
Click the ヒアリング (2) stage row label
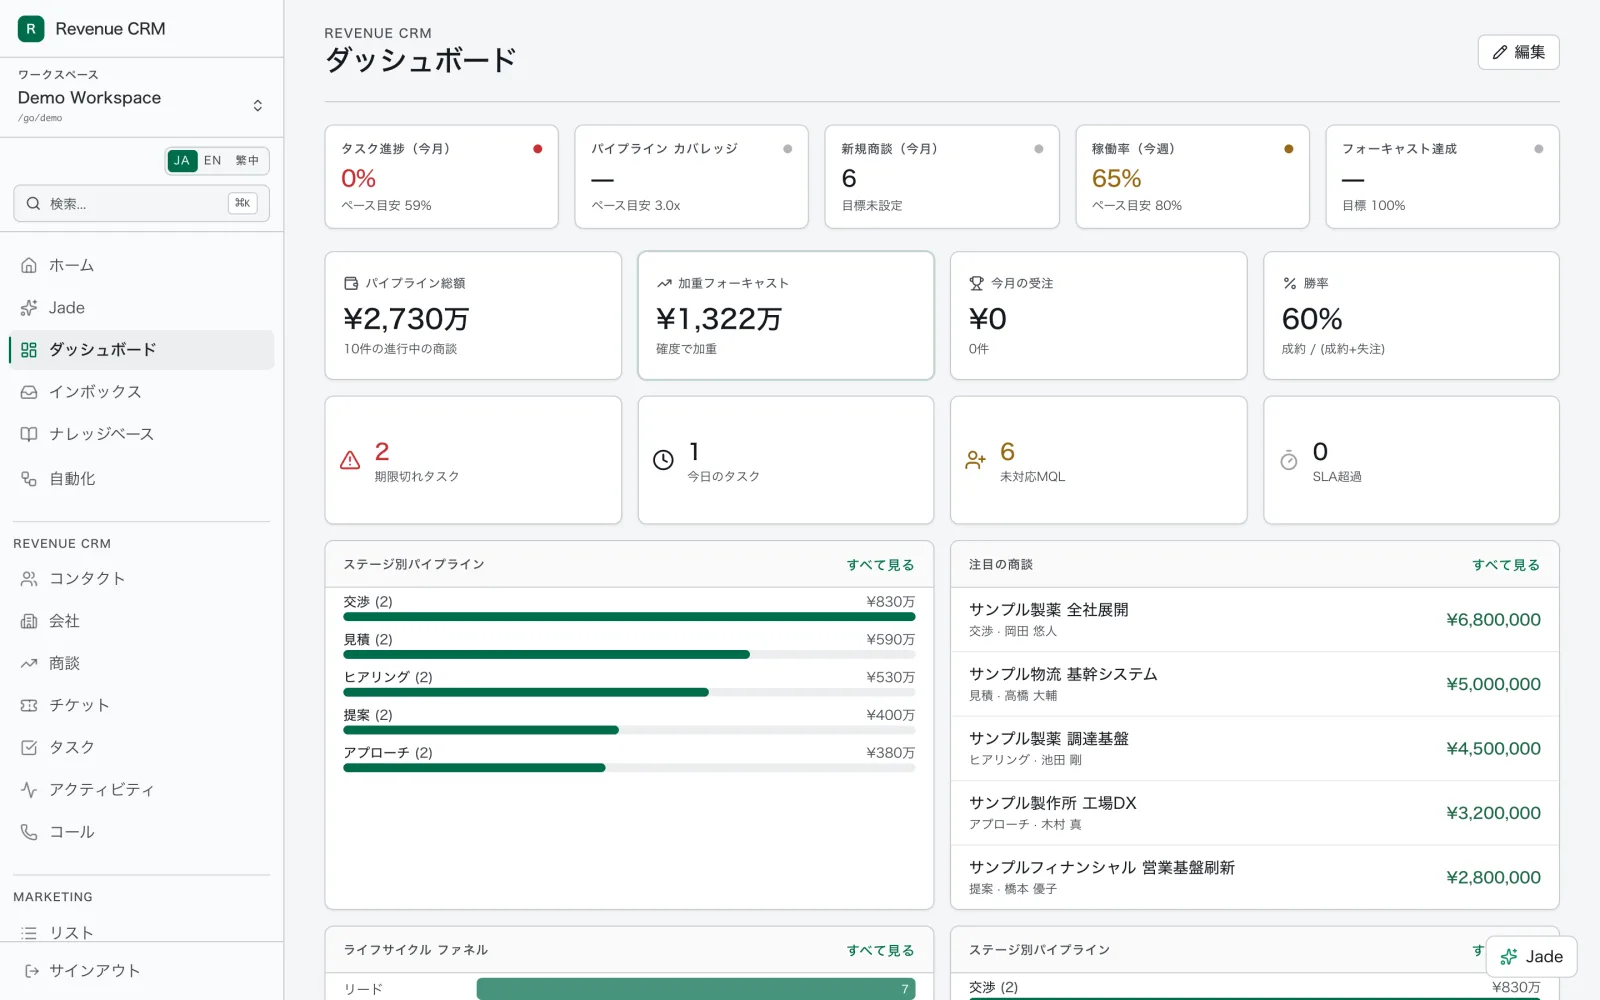[388, 677]
